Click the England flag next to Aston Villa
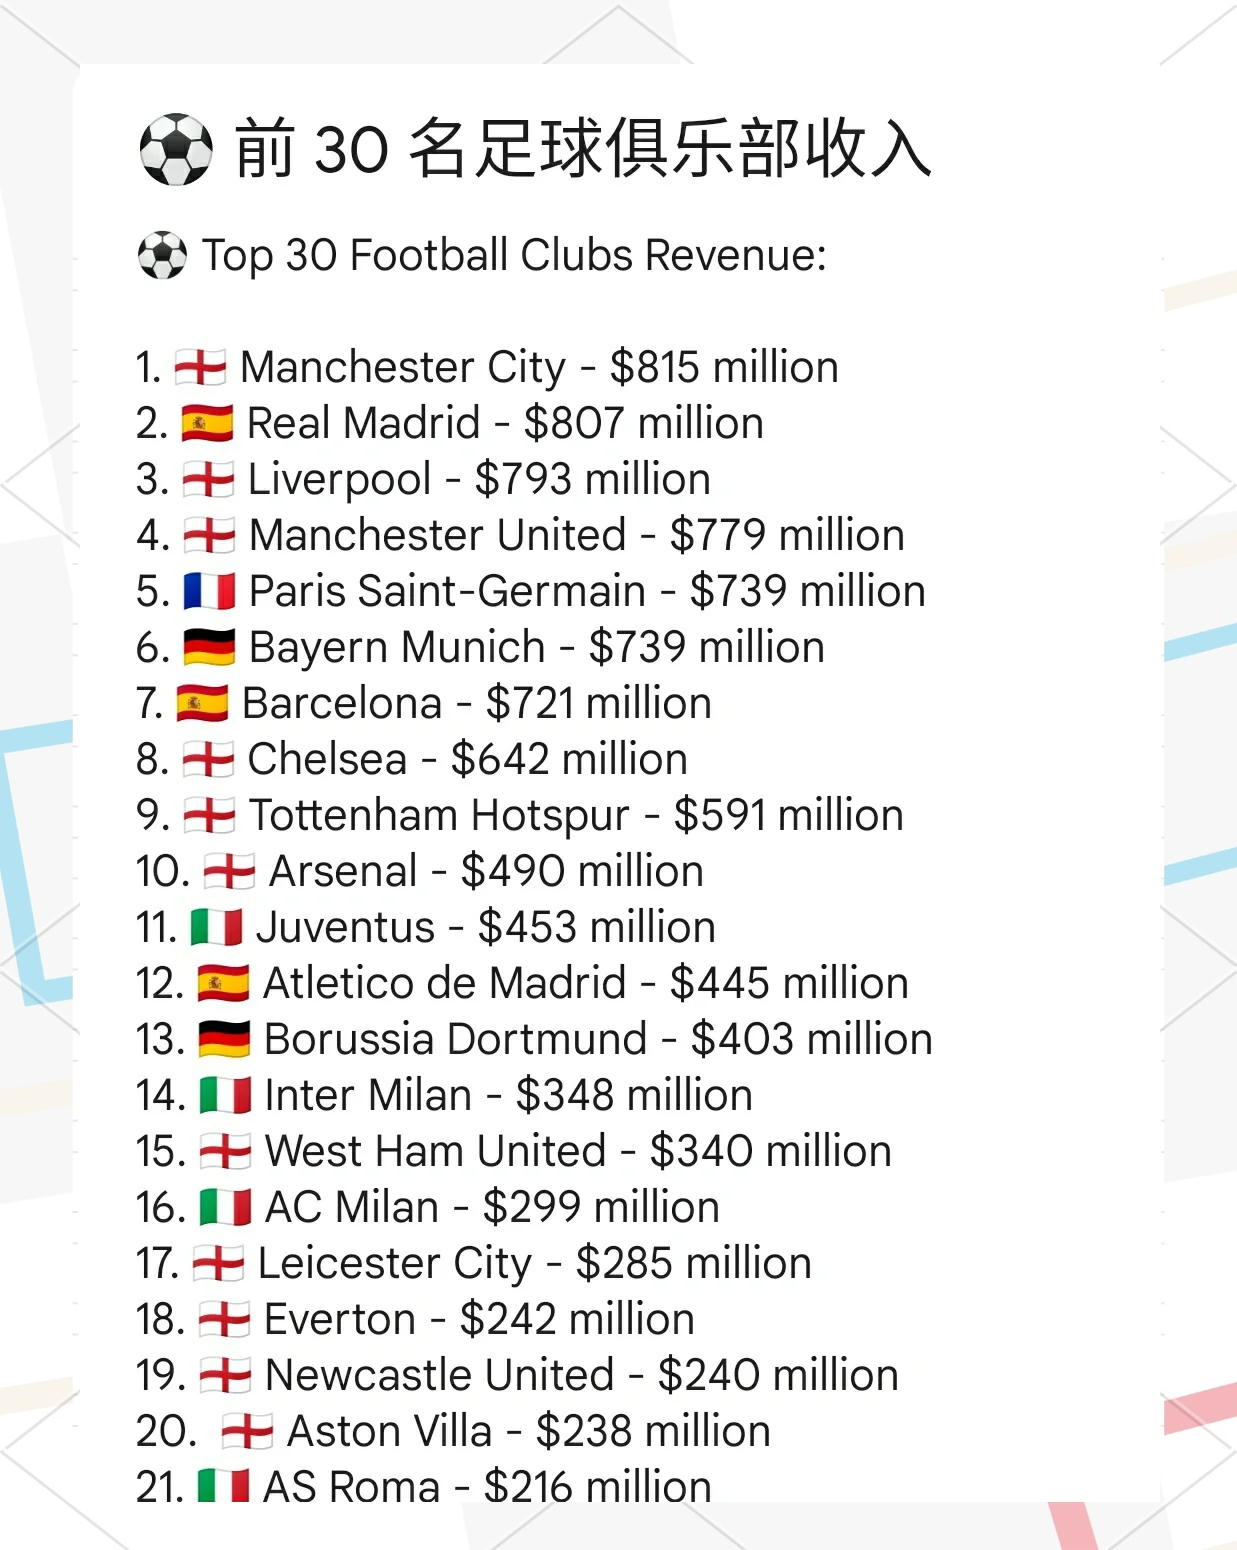This screenshot has width=1237, height=1550. point(247,1431)
